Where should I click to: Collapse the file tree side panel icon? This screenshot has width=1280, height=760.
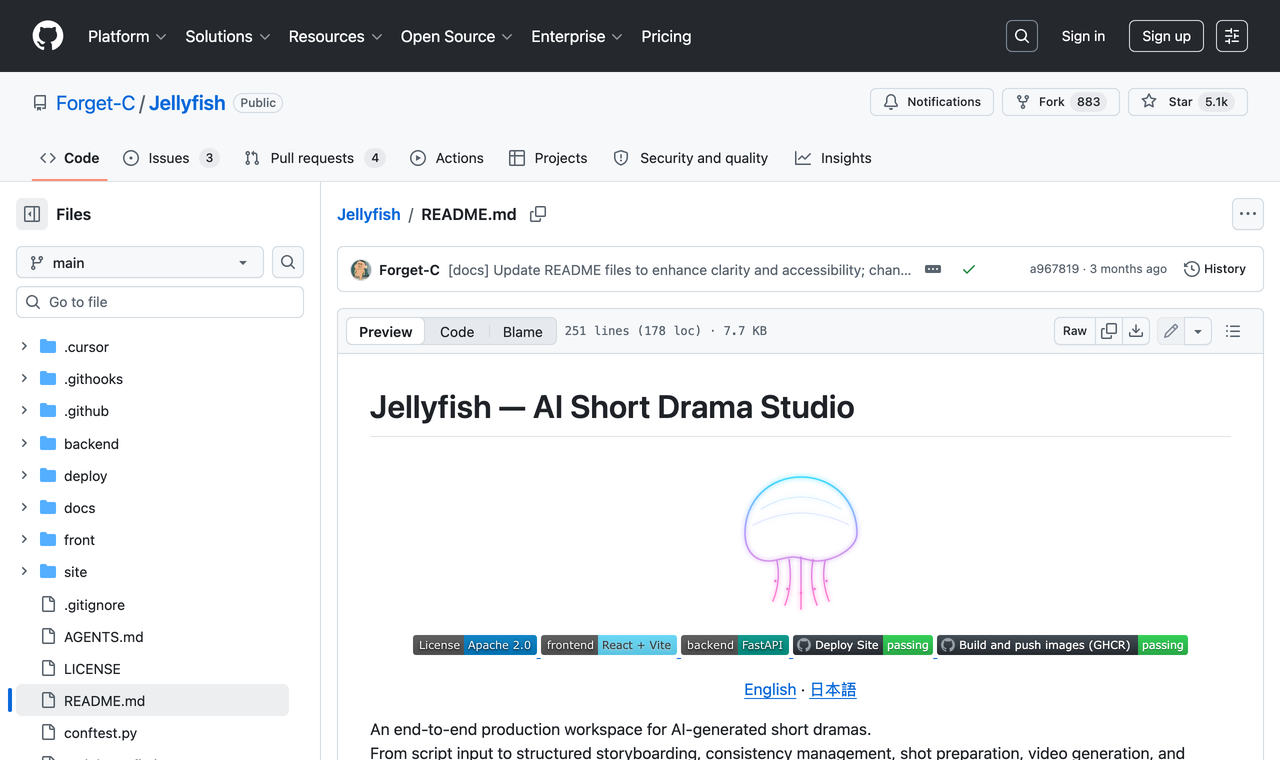[x=32, y=214]
